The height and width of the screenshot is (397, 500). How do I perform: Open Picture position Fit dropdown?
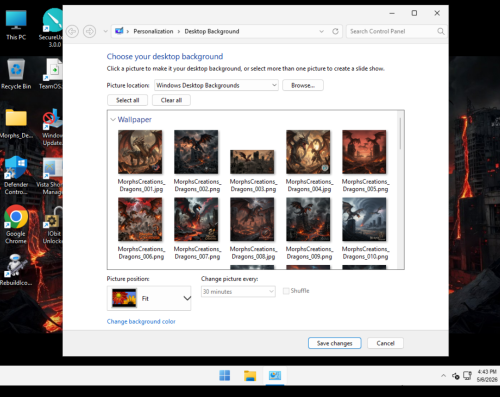tap(149, 298)
